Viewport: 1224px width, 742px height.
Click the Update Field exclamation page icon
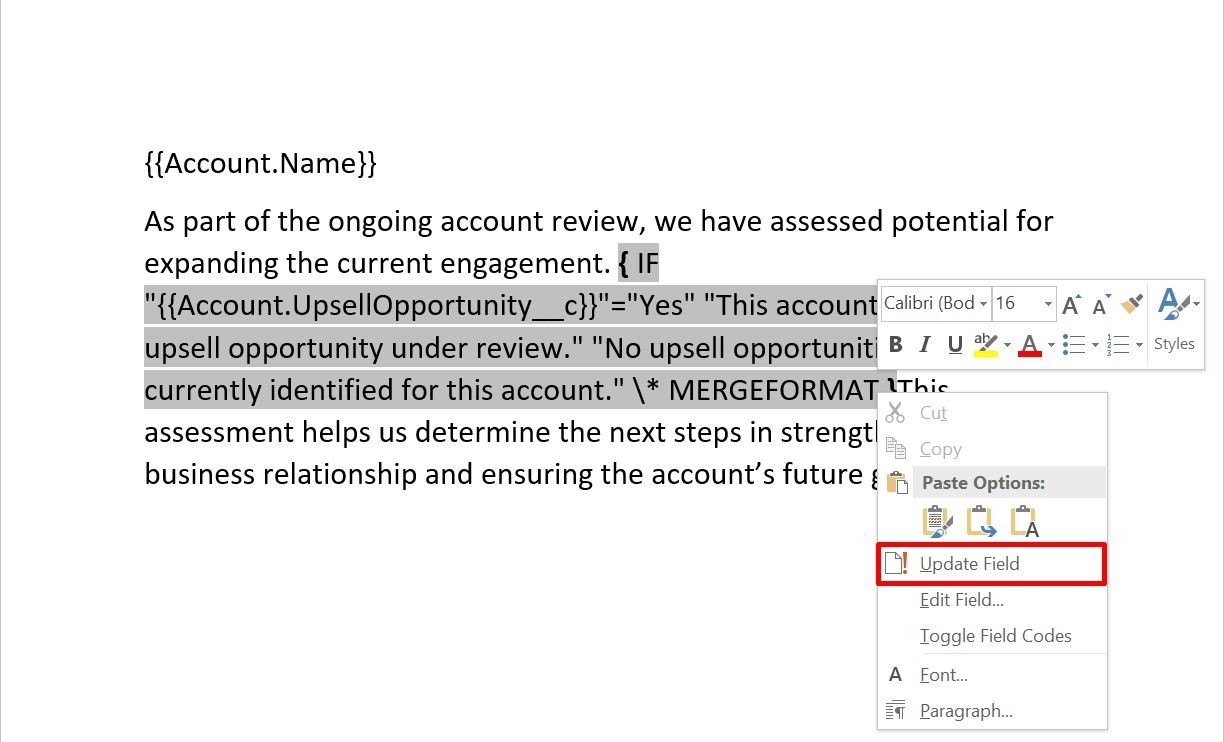[897, 564]
